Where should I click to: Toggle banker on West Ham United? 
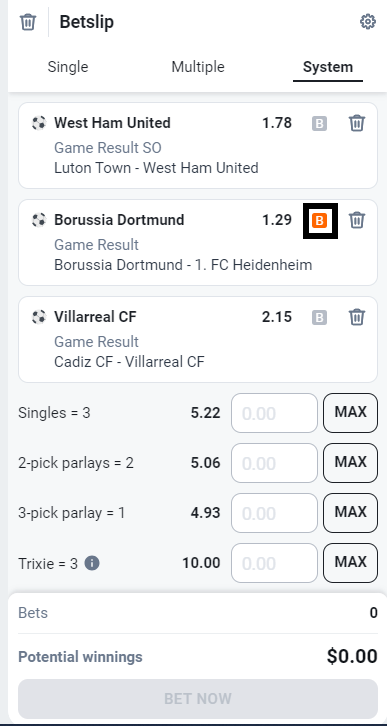319,124
